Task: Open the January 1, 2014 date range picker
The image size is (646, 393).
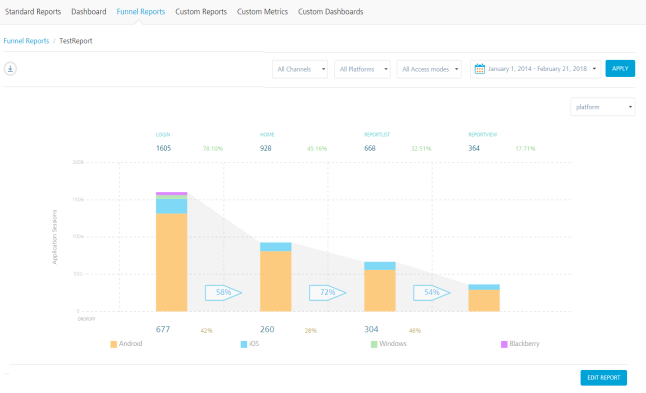Action: [535, 69]
